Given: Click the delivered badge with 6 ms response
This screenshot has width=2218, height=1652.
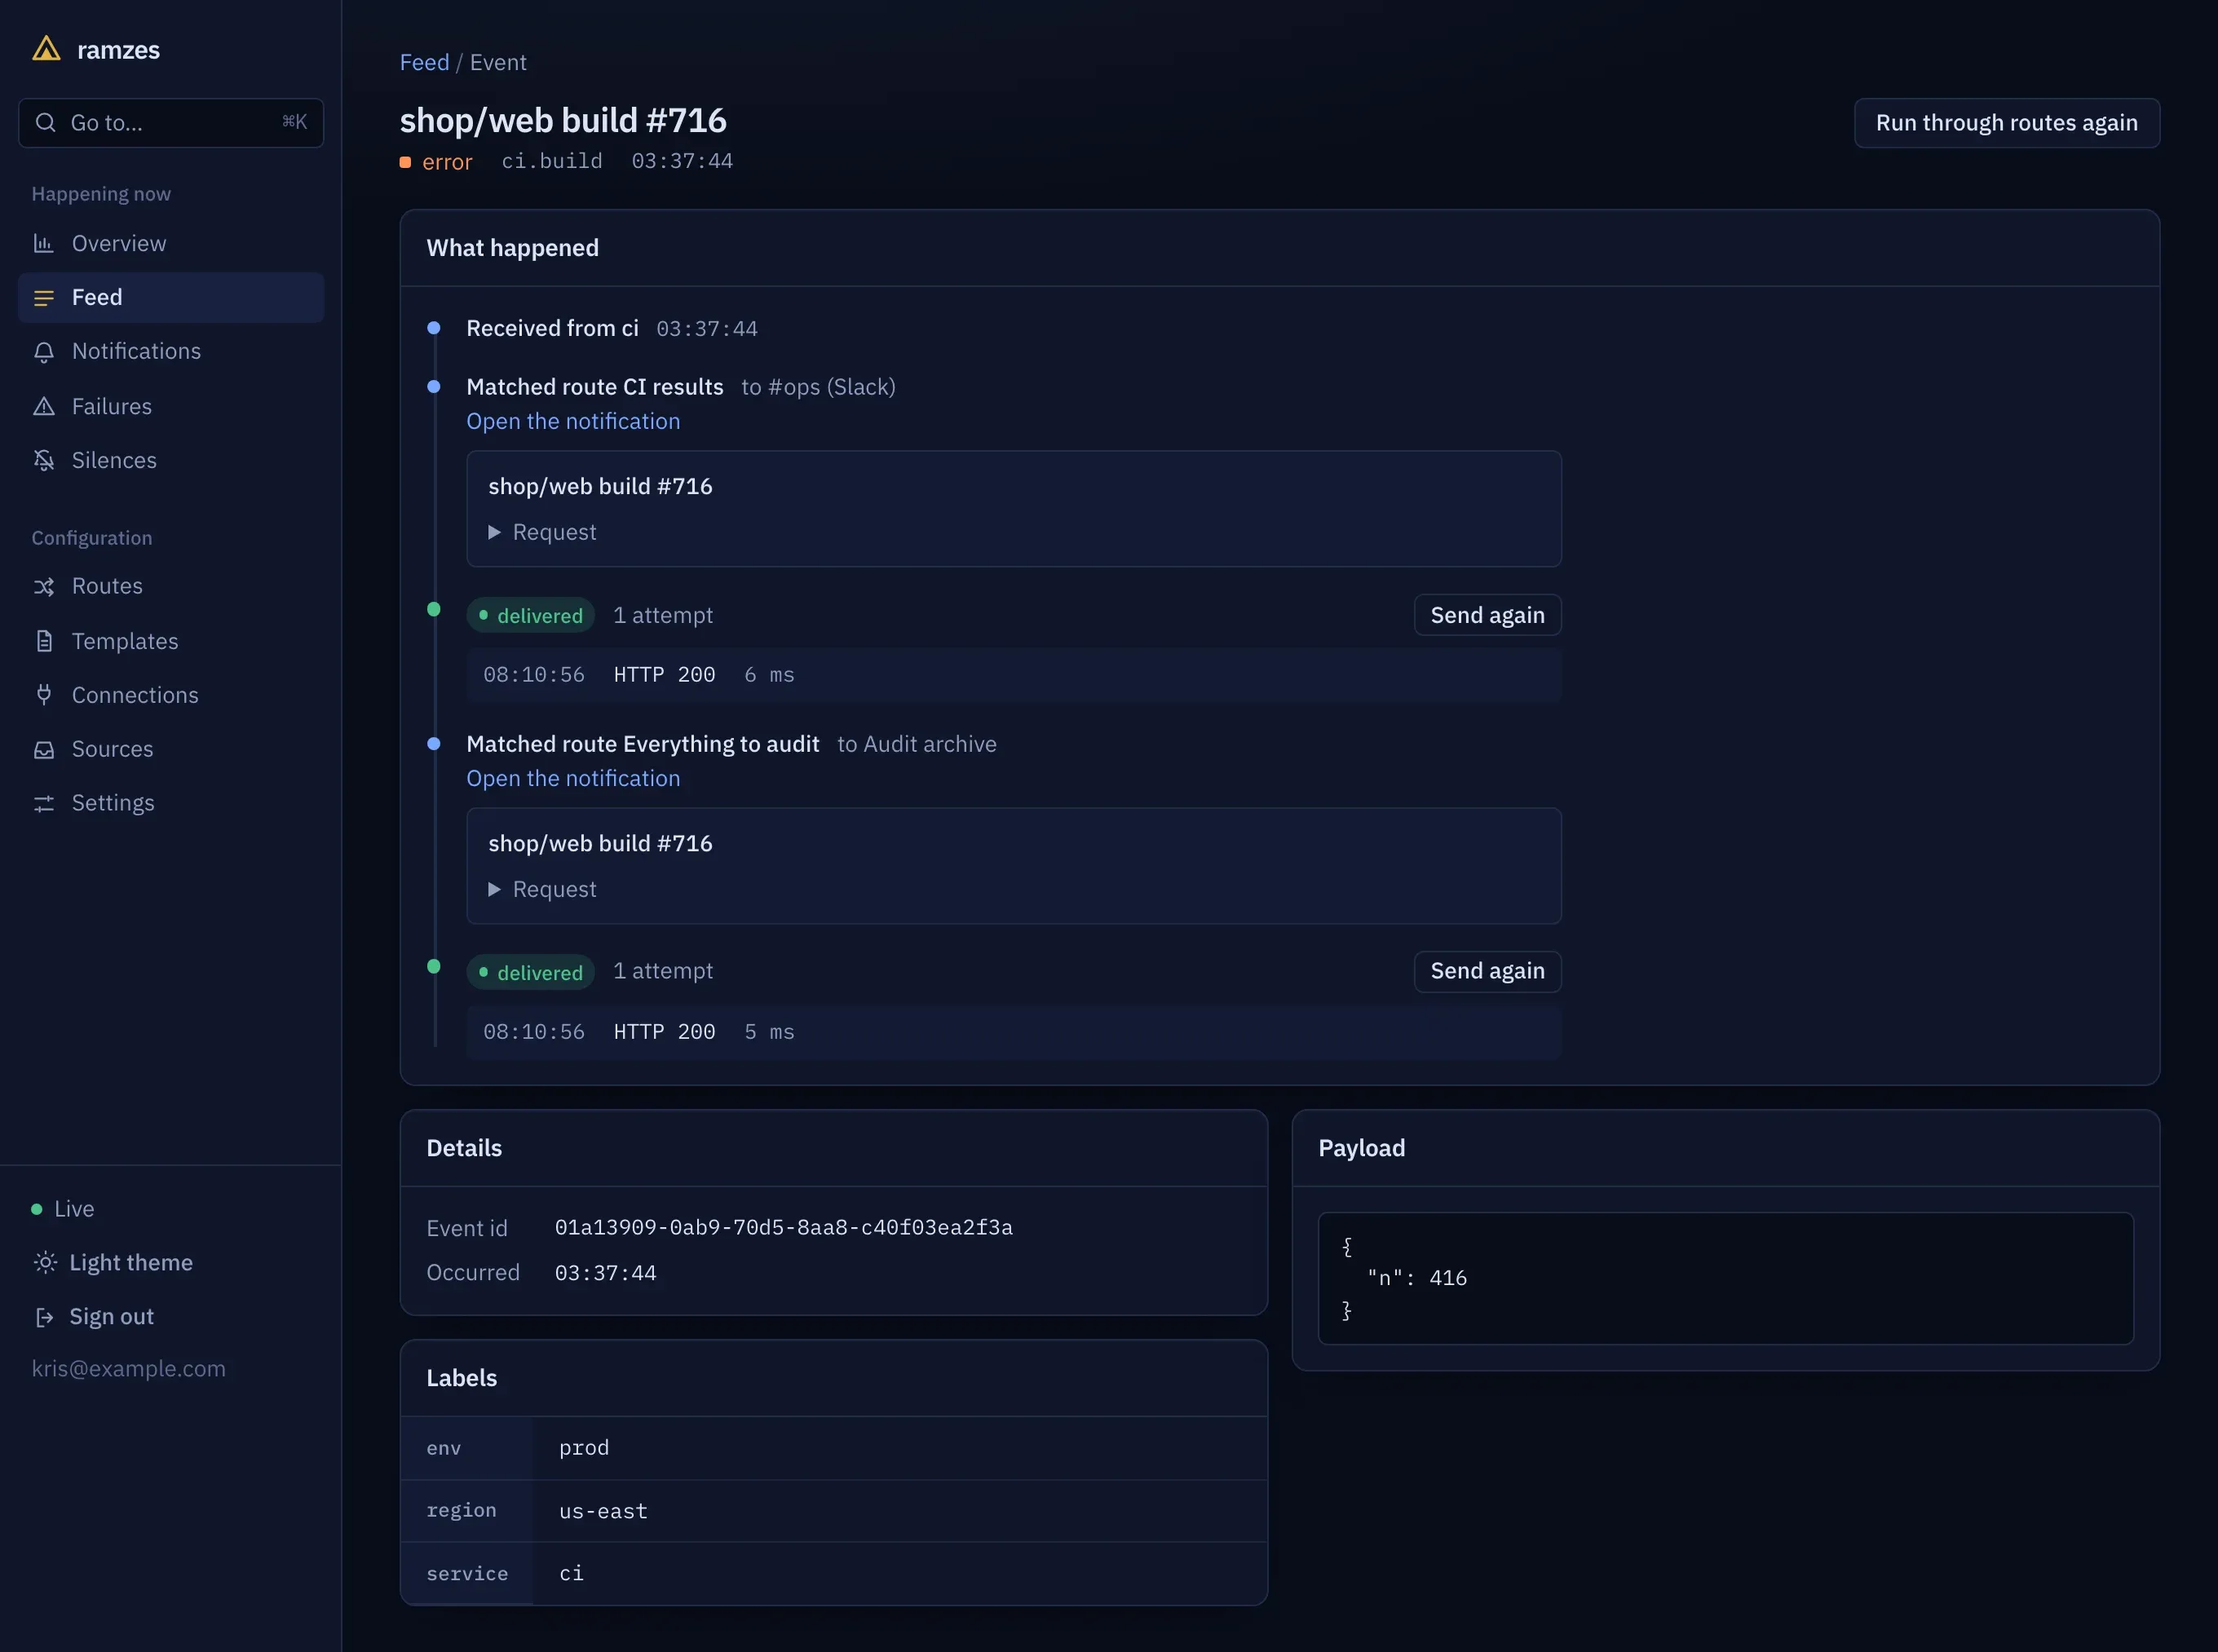Looking at the screenshot, I should click(530, 615).
